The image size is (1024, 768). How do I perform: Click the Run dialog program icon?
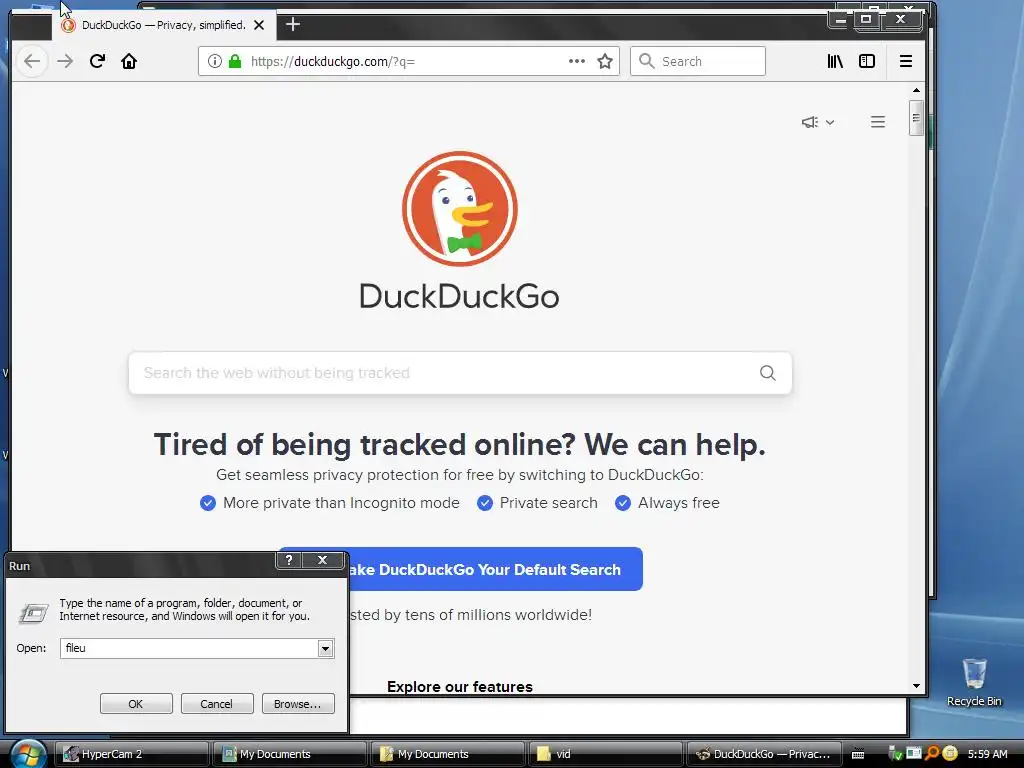33,613
